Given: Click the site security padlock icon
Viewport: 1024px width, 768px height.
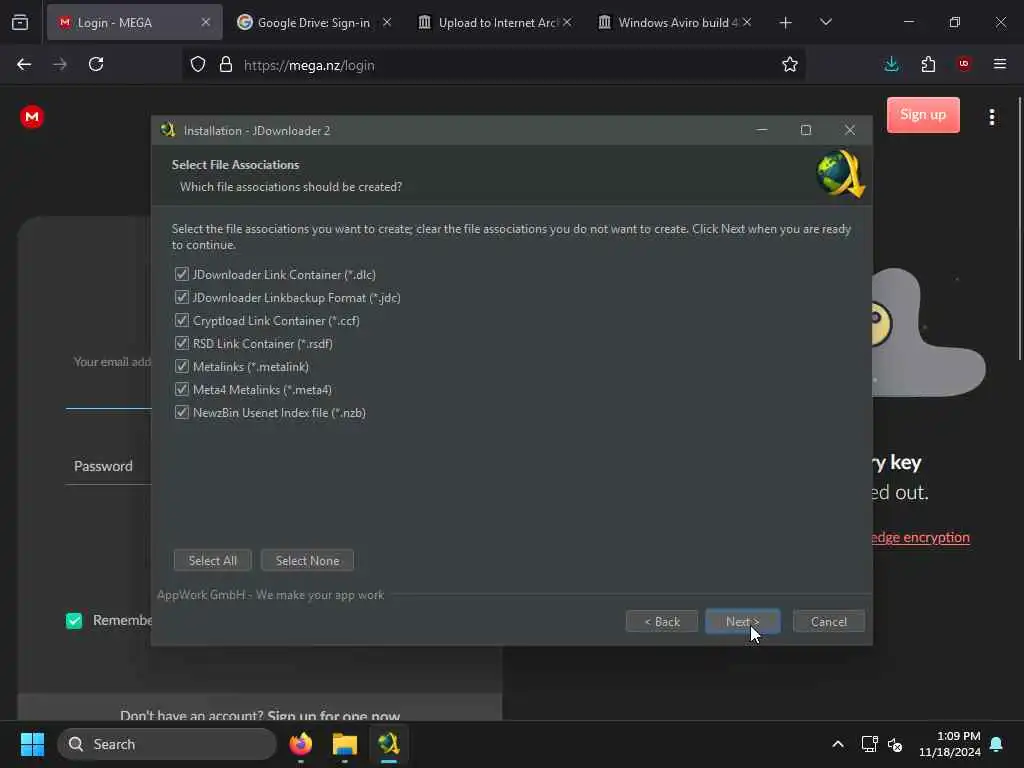Looking at the screenshot, I should (x=225, y=65).
